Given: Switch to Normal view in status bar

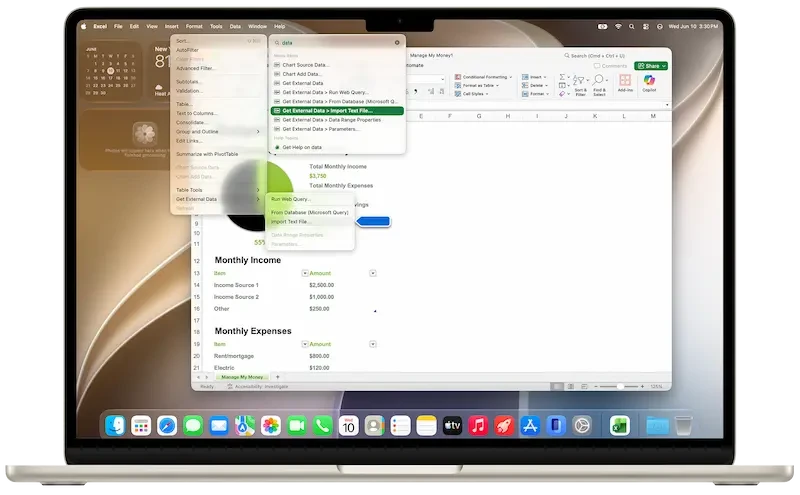Looking at the screenshot, I should pos(557,387).
